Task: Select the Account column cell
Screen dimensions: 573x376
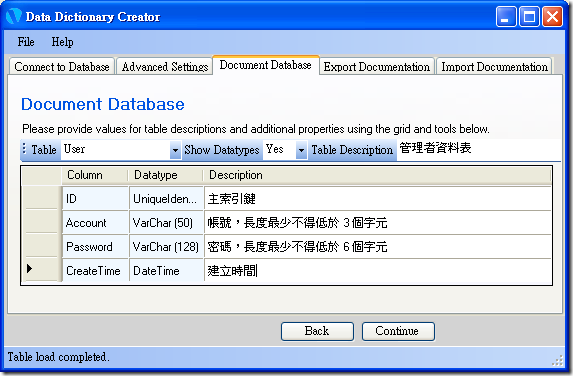Action: [x=95, y=223]
